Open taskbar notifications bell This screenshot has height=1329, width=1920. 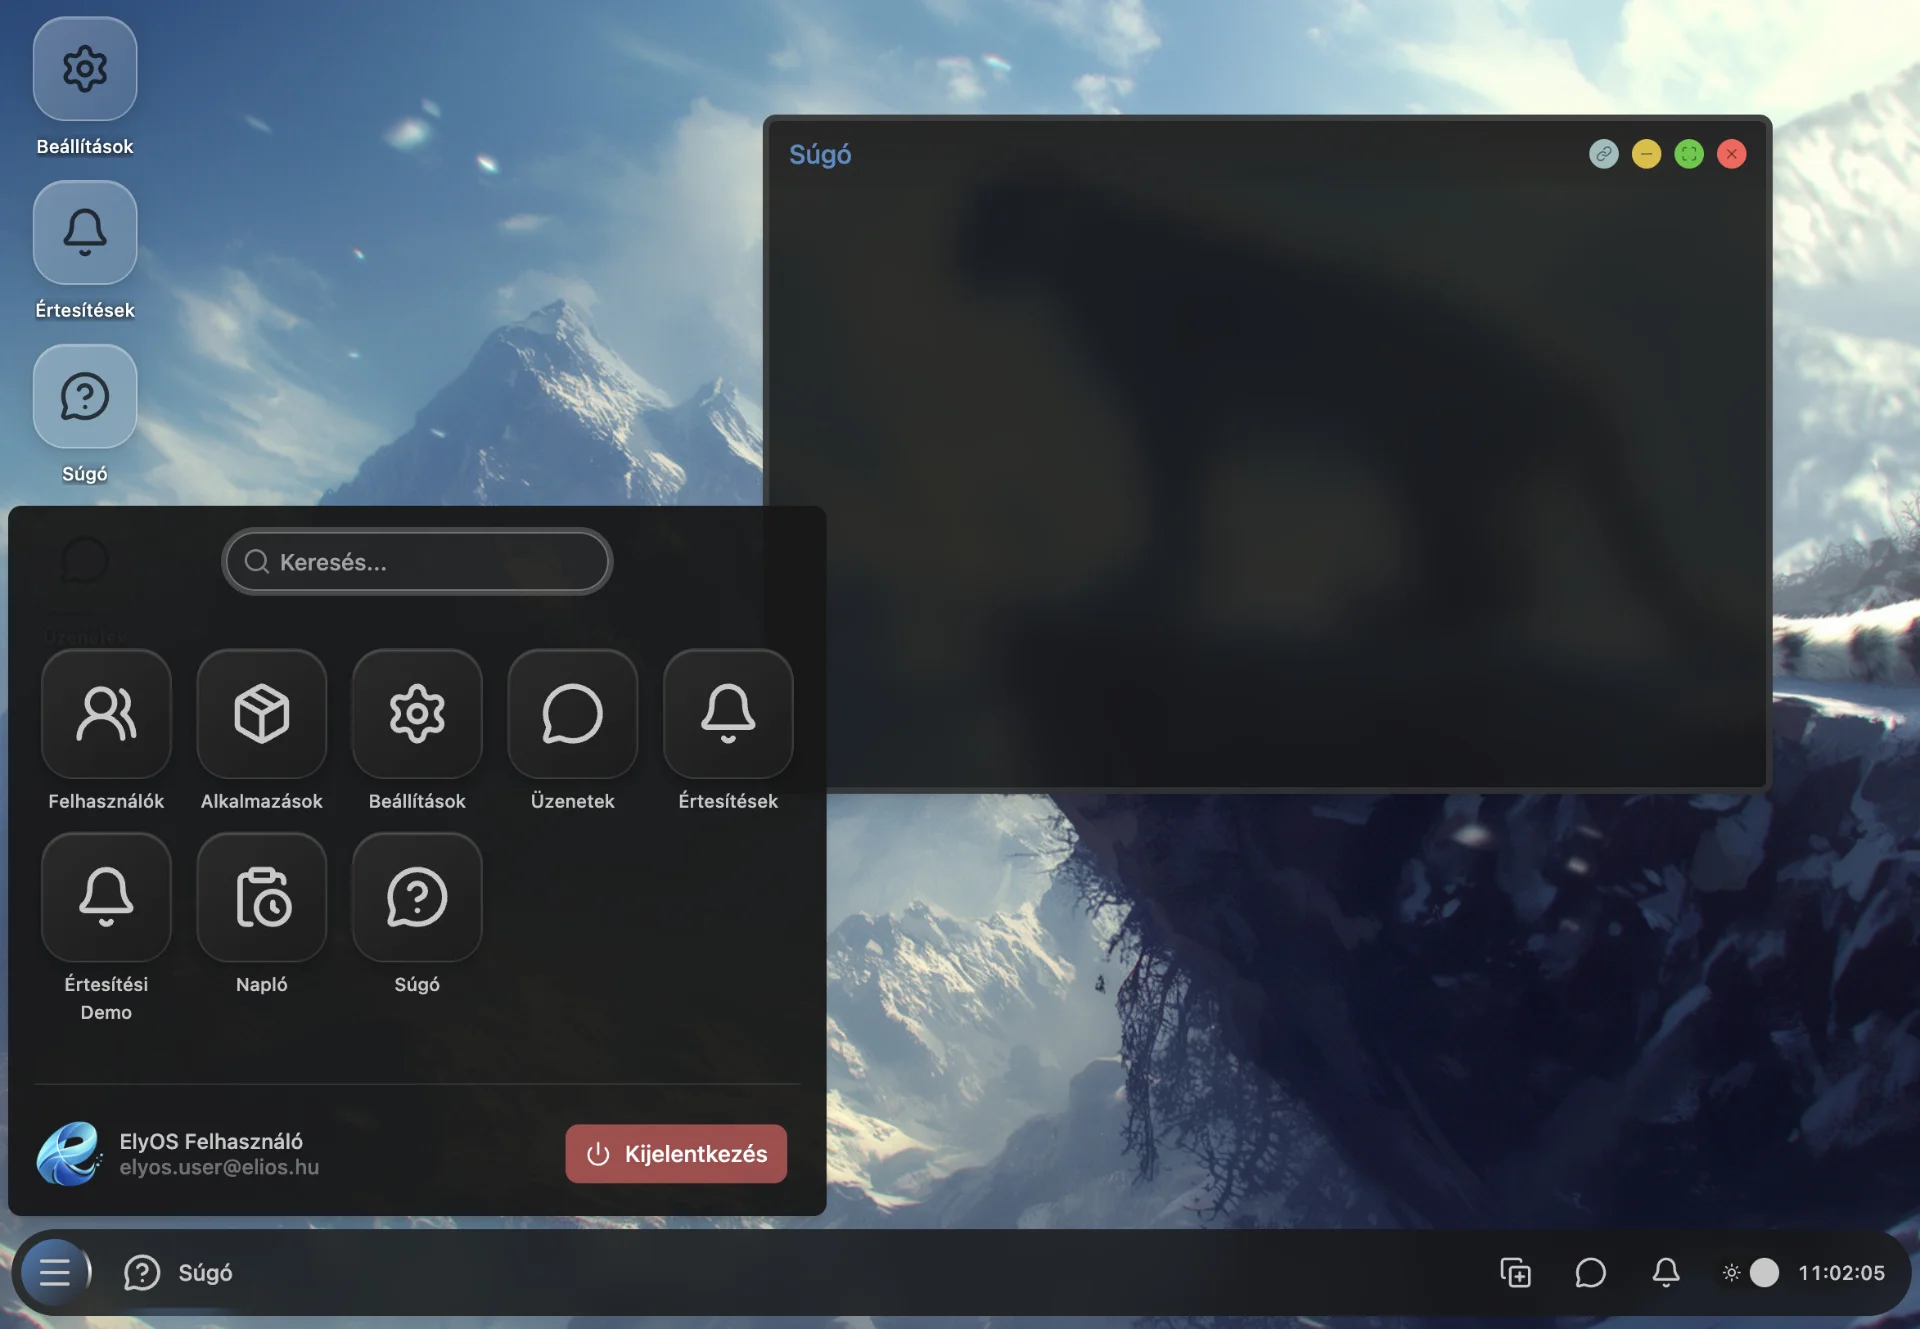tap(1665, 1272)
